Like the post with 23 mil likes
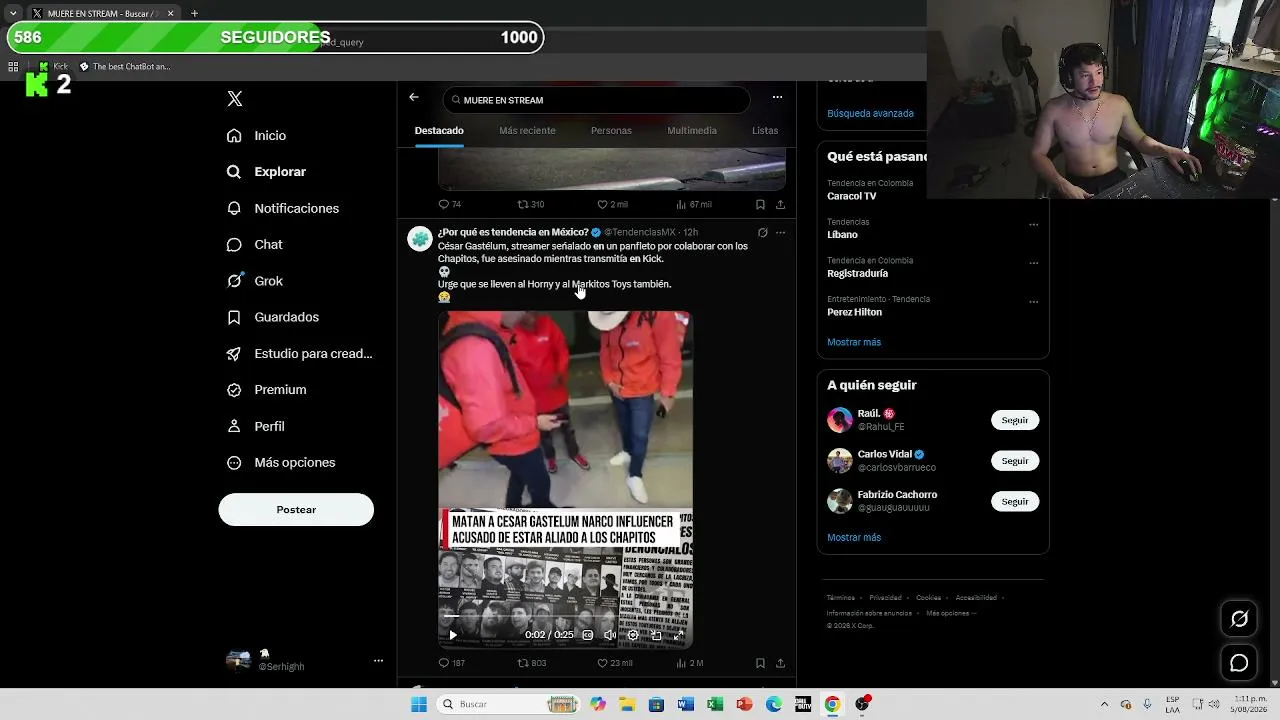 pyautogui.click(x=615, y=663)
